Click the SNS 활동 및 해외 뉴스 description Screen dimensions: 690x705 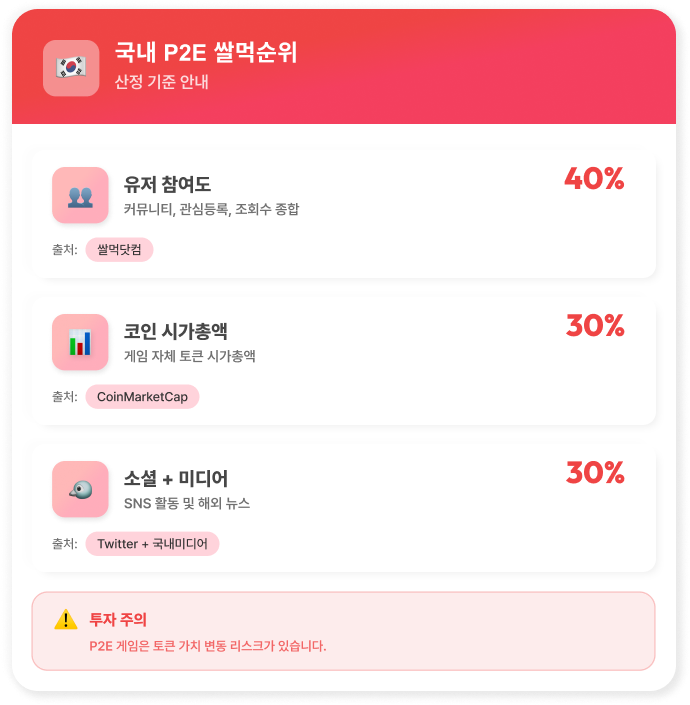coord(186,503)
